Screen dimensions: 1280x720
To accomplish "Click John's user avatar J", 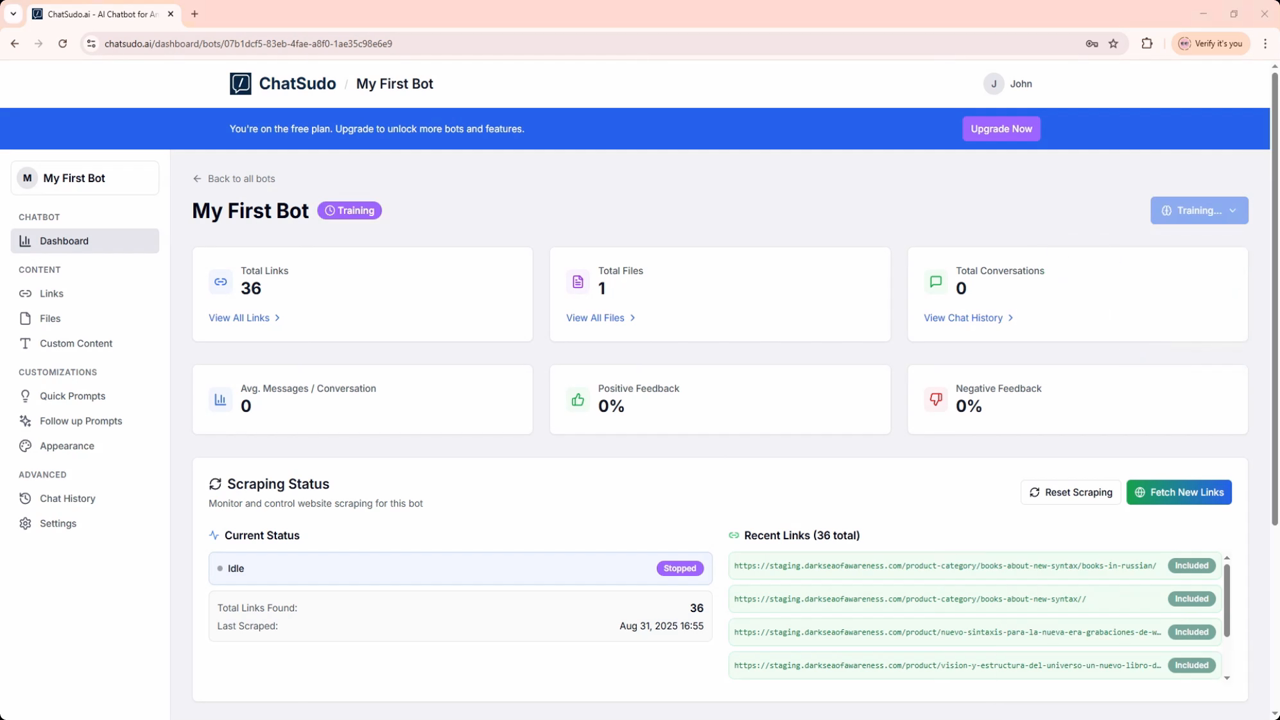I will click(993, 84).
